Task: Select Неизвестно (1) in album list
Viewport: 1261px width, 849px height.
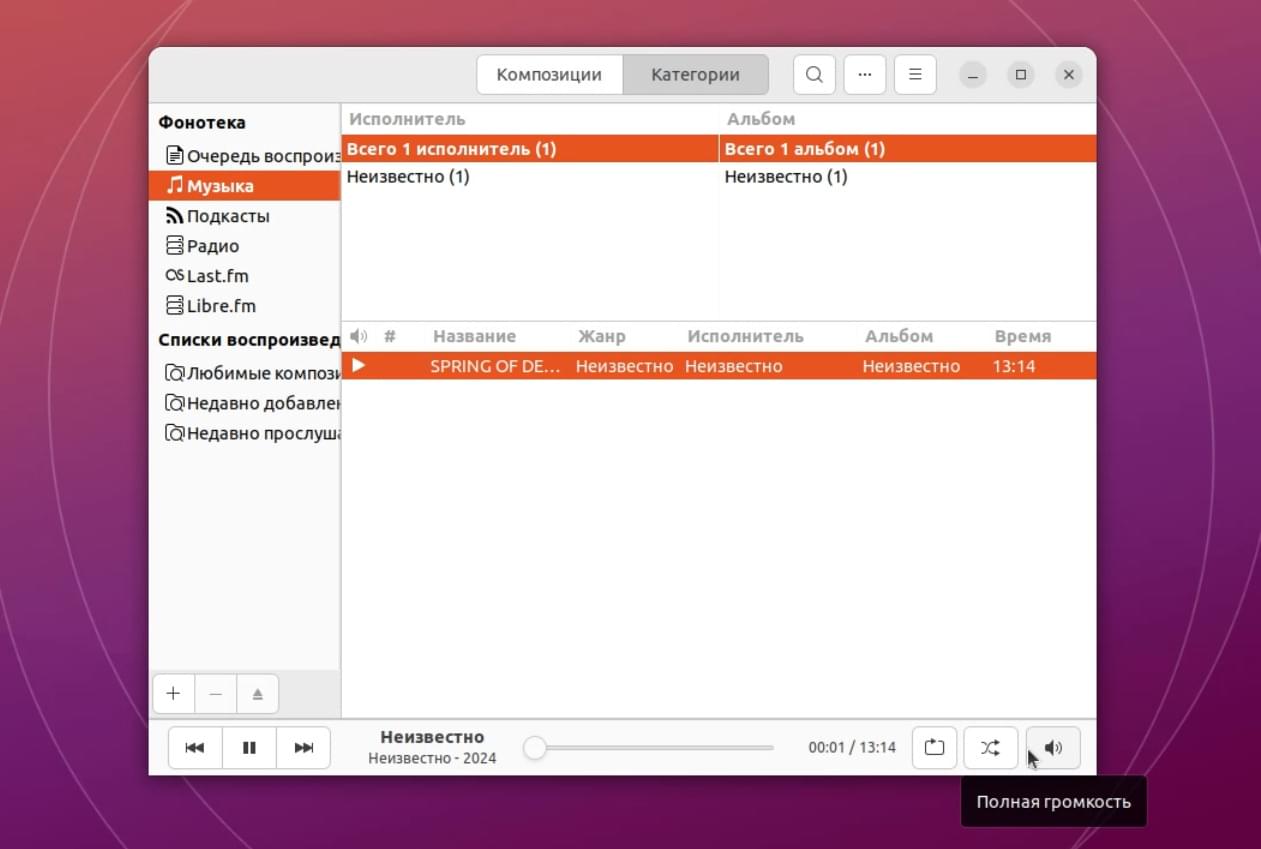Action: (x=908, y=177)
